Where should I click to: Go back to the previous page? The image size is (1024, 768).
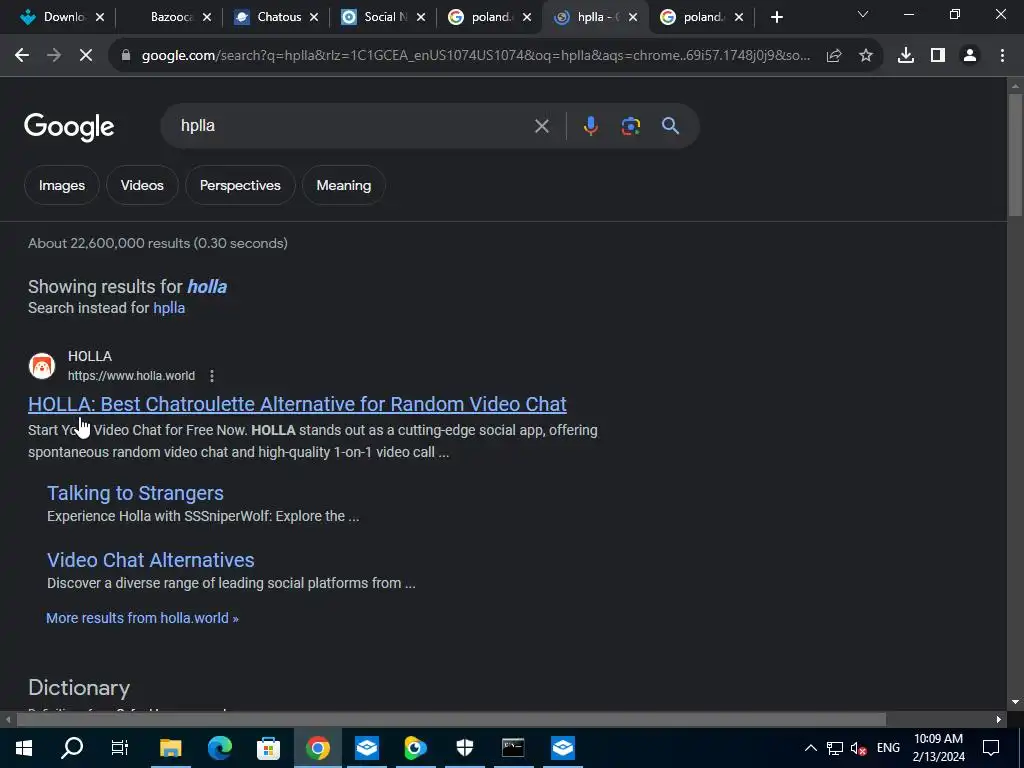tap(22, 56)
